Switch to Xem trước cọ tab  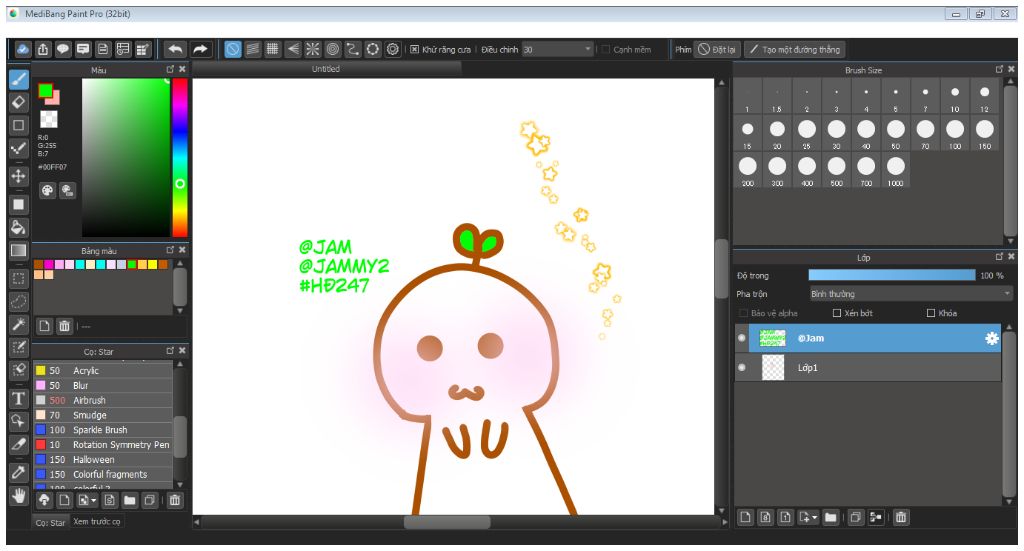click(x=97, y=522)
